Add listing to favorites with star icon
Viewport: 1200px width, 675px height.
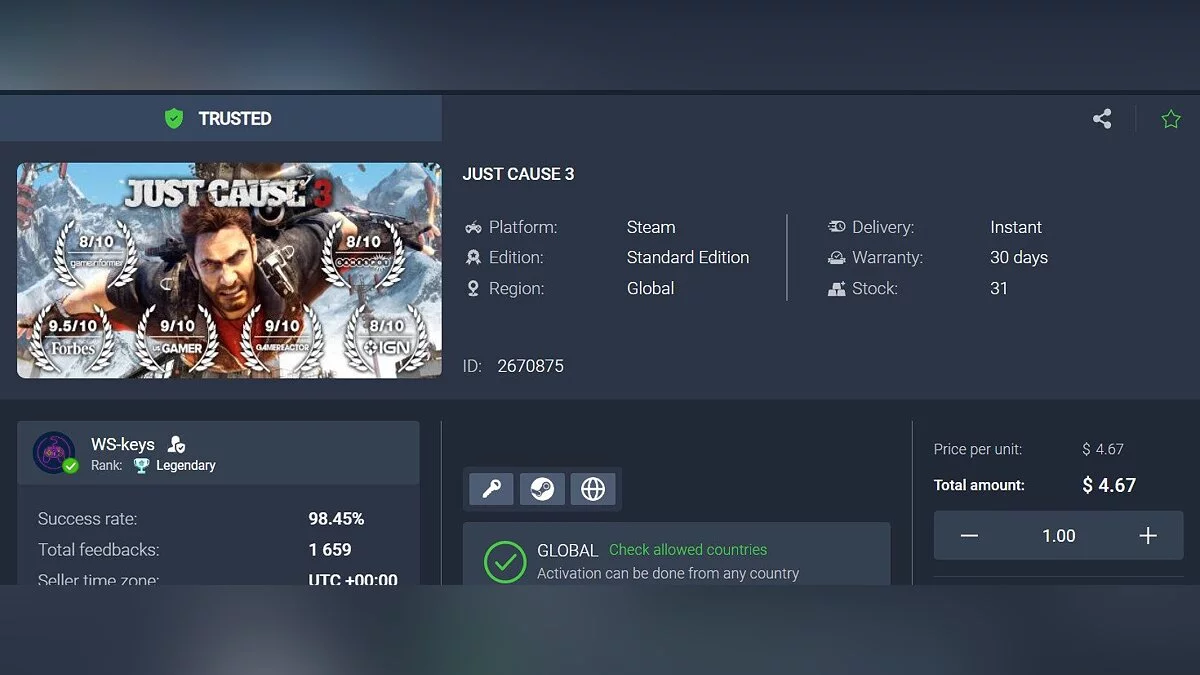tap(1171, 119)
